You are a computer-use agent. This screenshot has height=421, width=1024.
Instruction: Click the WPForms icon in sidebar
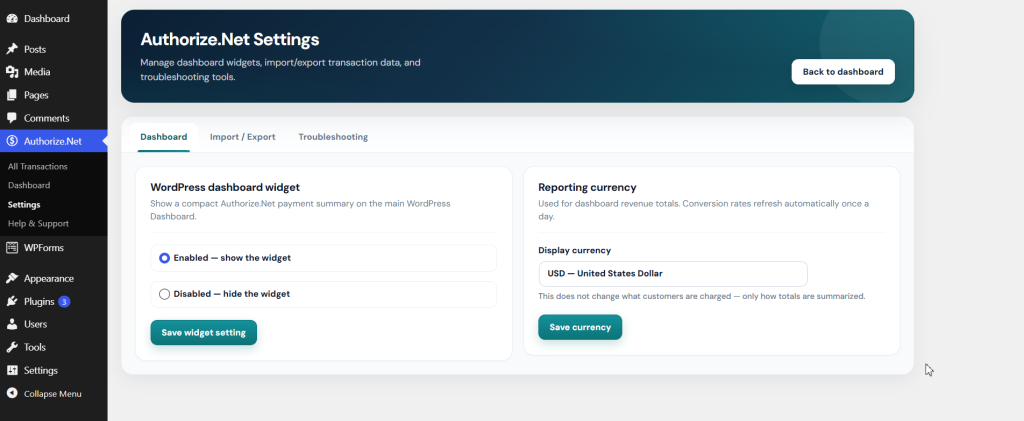(x=12, y=247)
